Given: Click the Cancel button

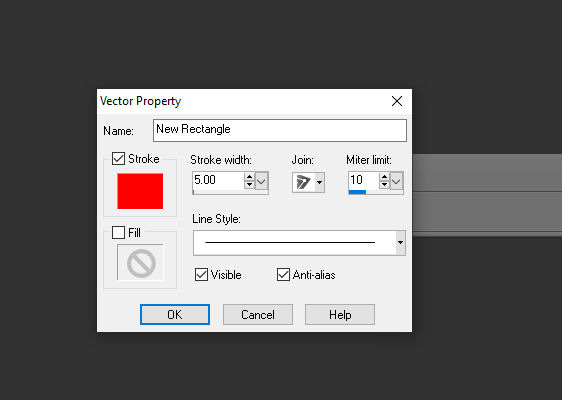Looking at the screenshot, I should point(258,315).
